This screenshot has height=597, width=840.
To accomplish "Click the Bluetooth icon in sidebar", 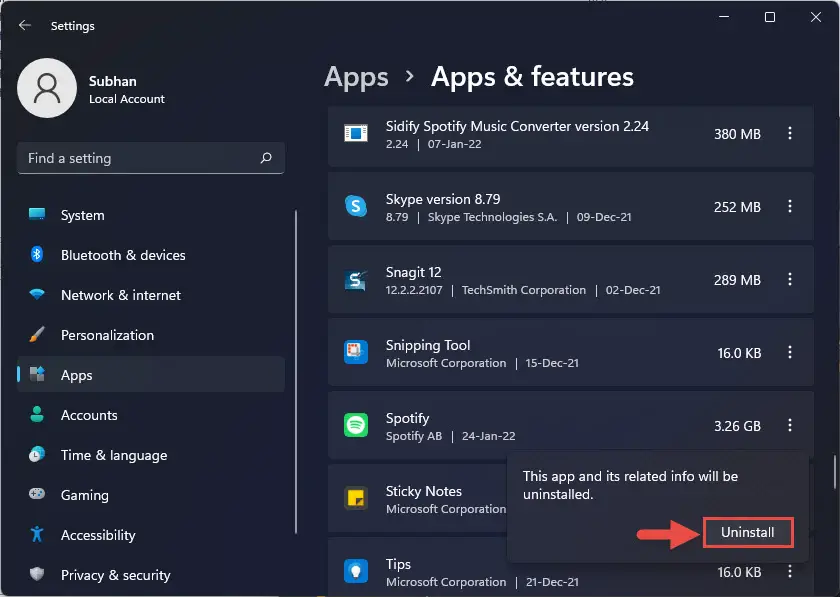I will click(37, 254).
